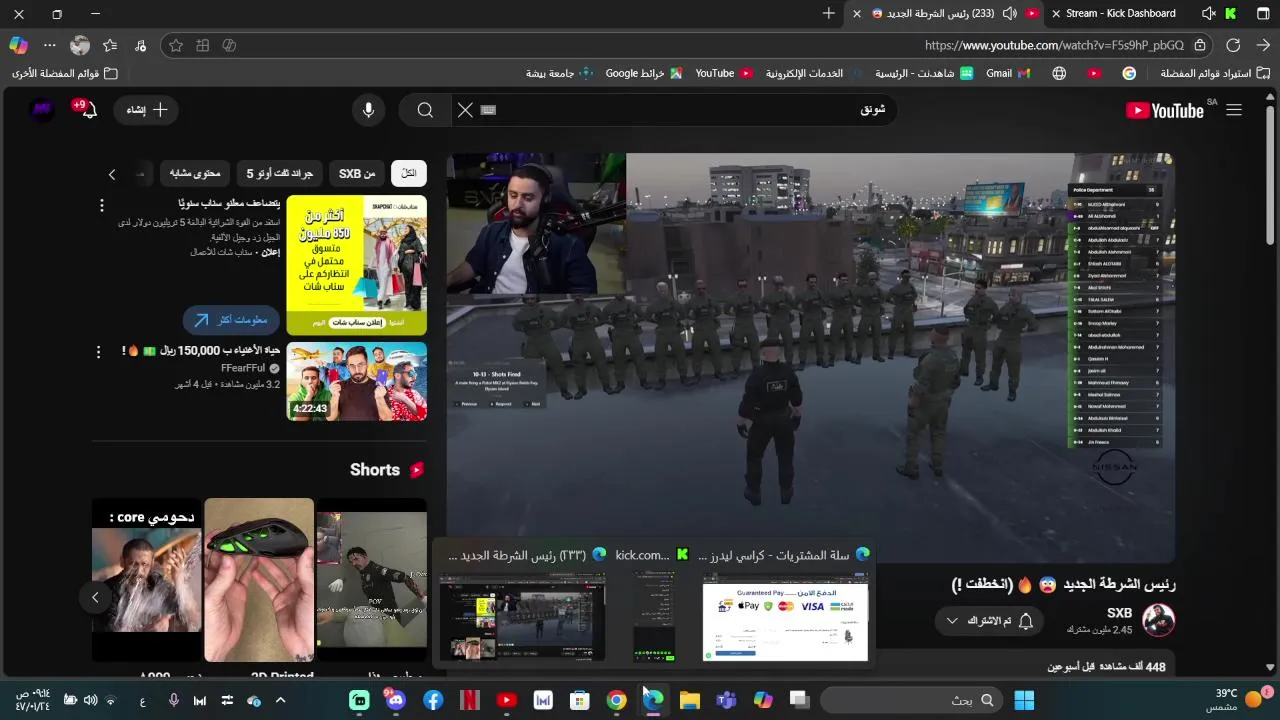Viewport: 1280px width, 720px height.
Task: Click the إنشاء create button
Action: 146,110
